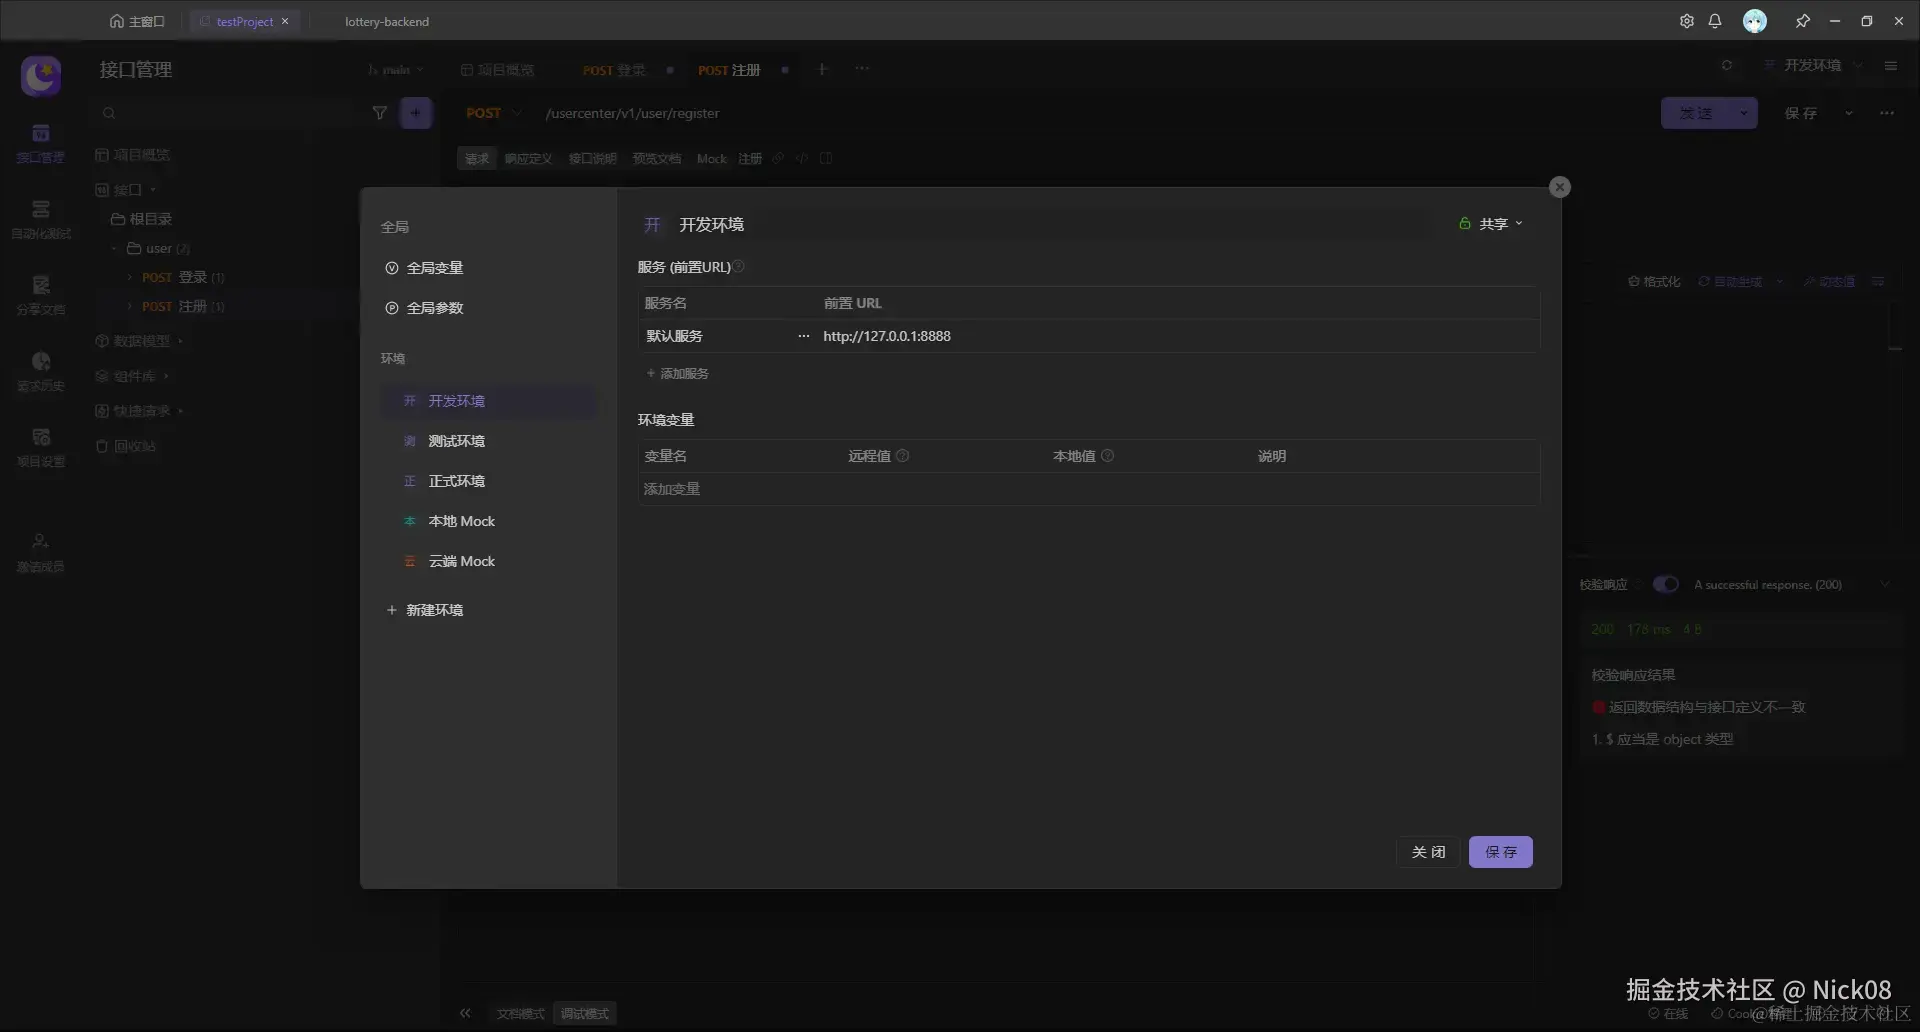Screen dimensions: 1920x1032
Task: Open the arrow dropdown beside 发送
Action: 1743,113
